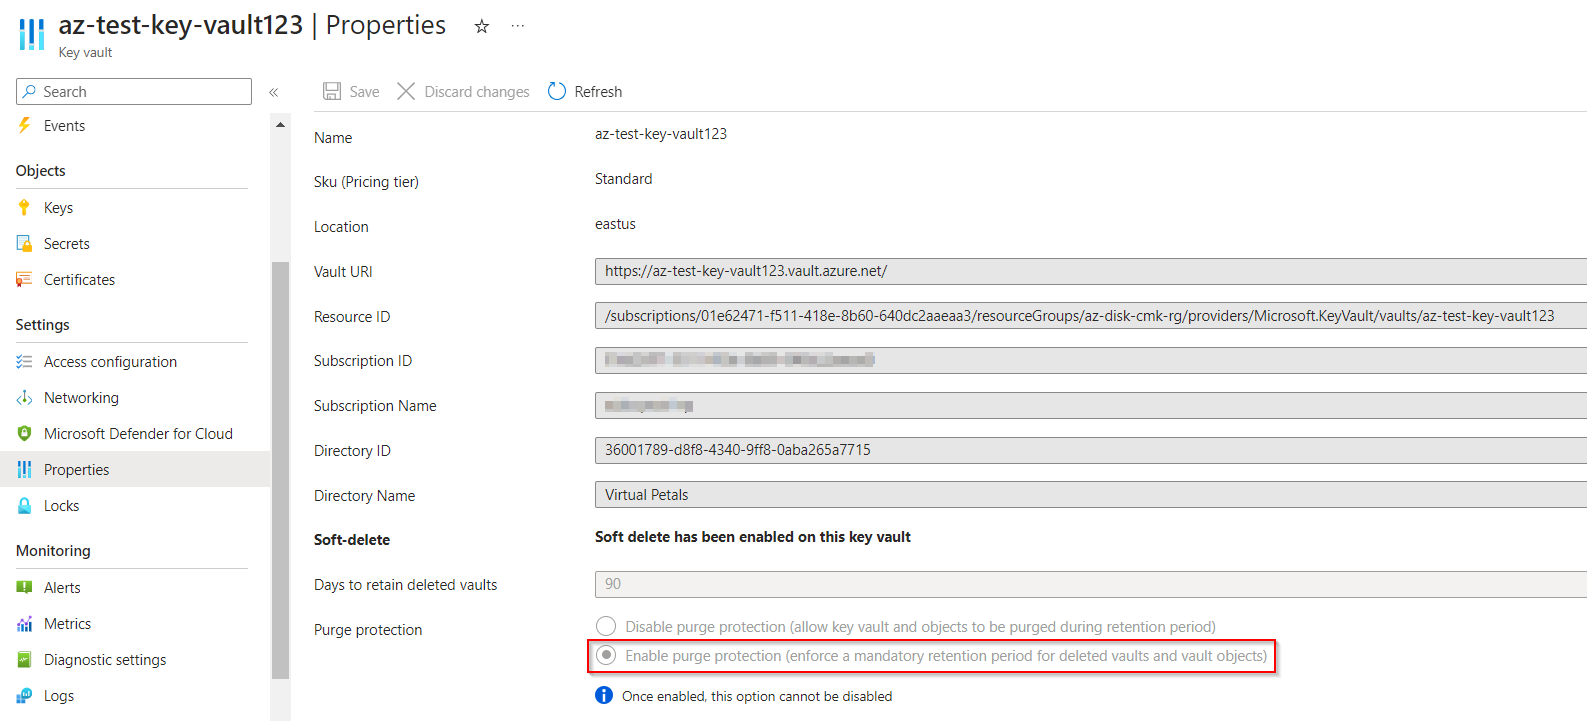Viewport: 1587px width, 721px height.
Task: Click the eastus location value
Action: click(615, 224)
